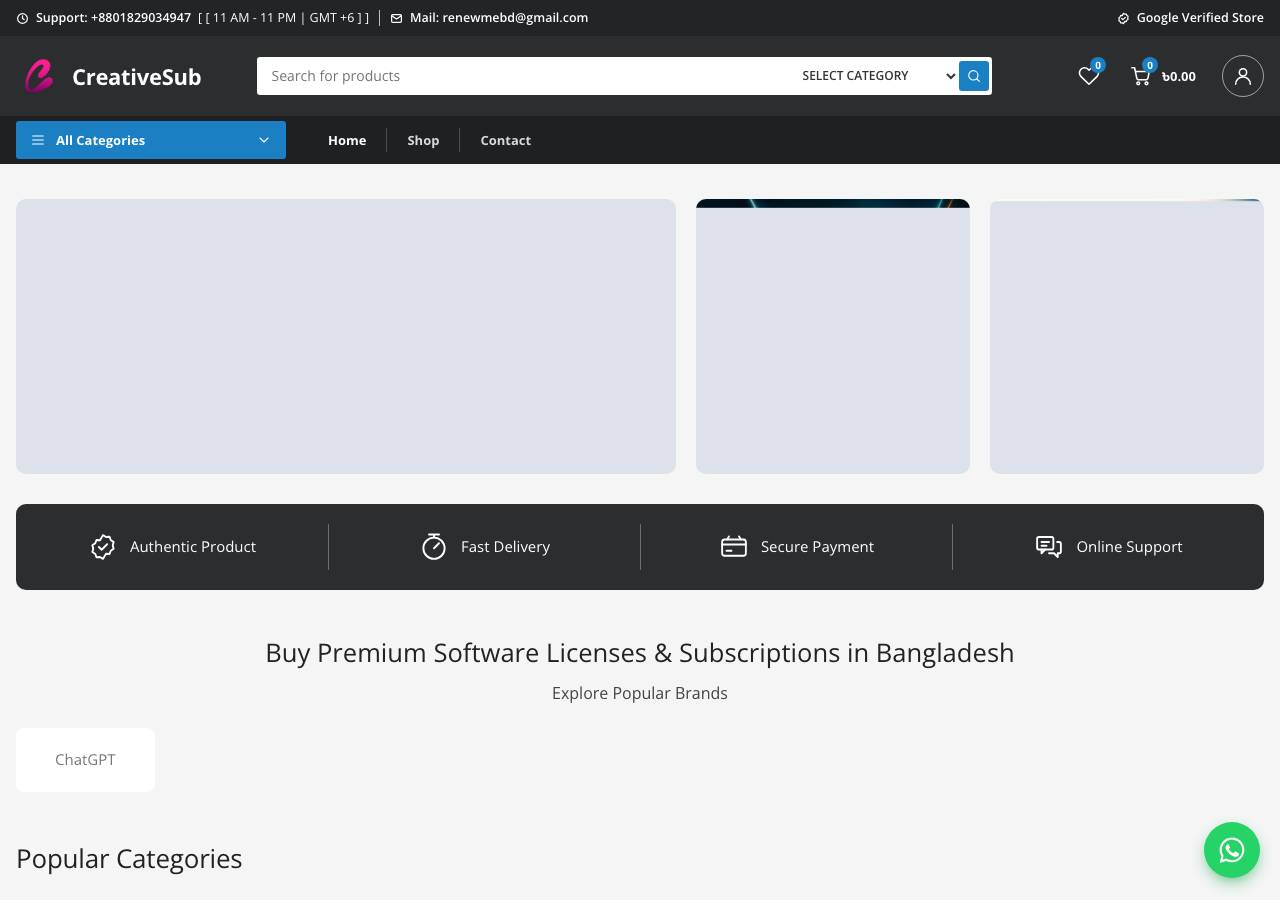Click the middle banner image
Screen dimensions: 1280x900
(833, 336)
